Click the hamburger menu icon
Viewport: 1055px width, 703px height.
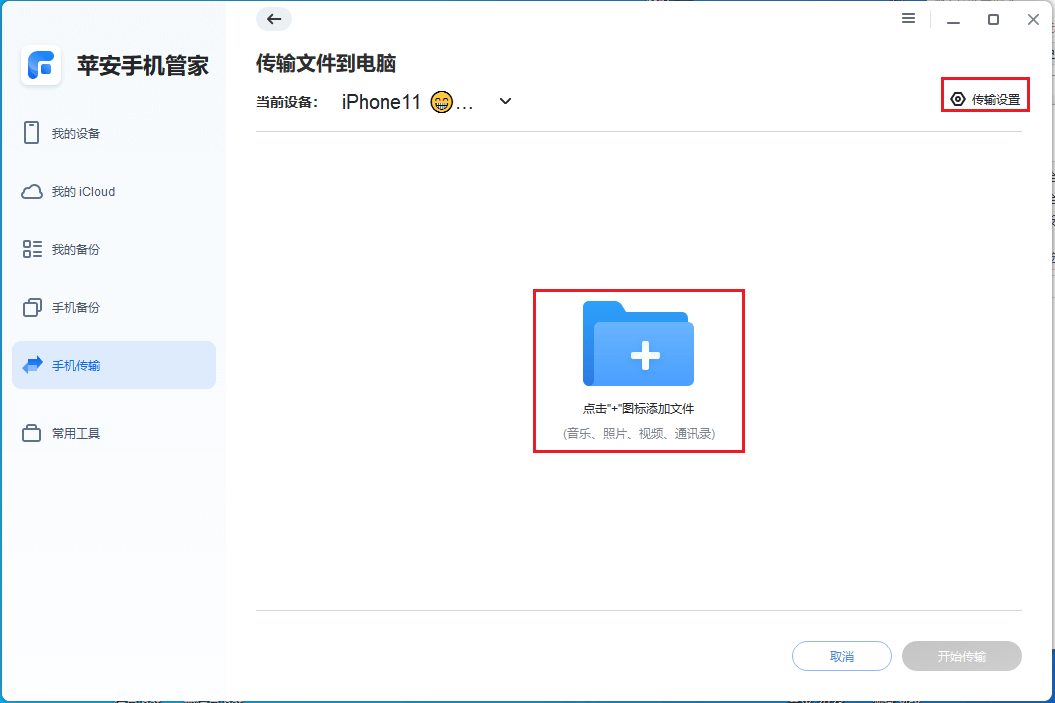point(908,18)
